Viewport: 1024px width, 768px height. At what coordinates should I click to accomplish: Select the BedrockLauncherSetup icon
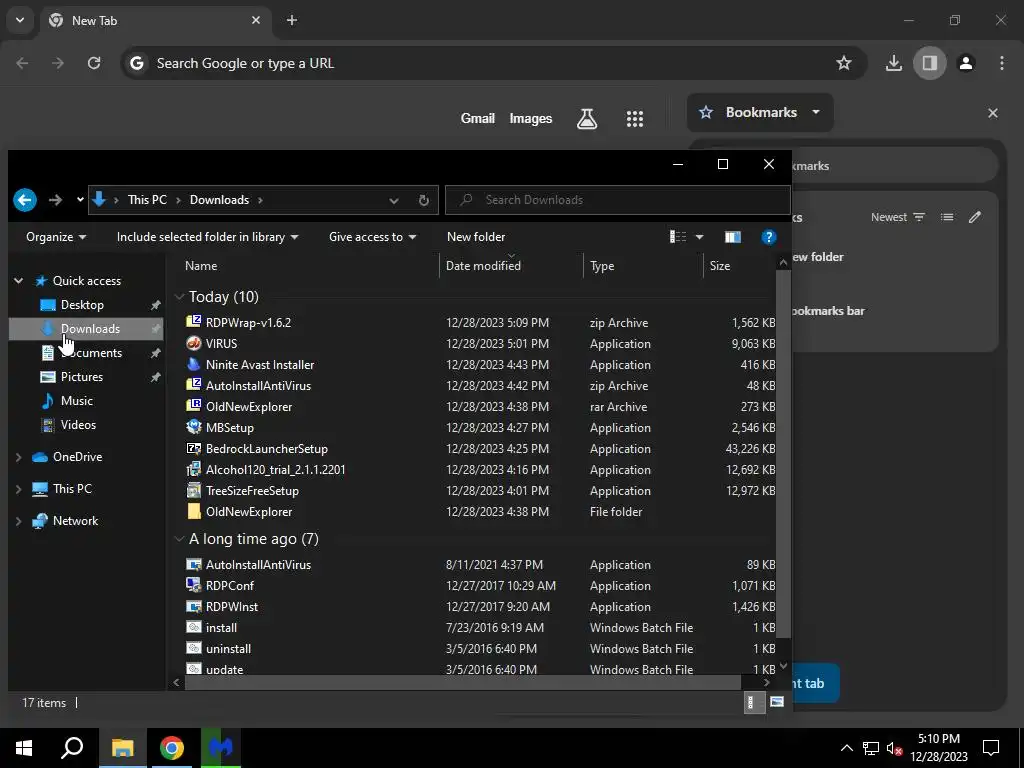click(x=193, y=448)
